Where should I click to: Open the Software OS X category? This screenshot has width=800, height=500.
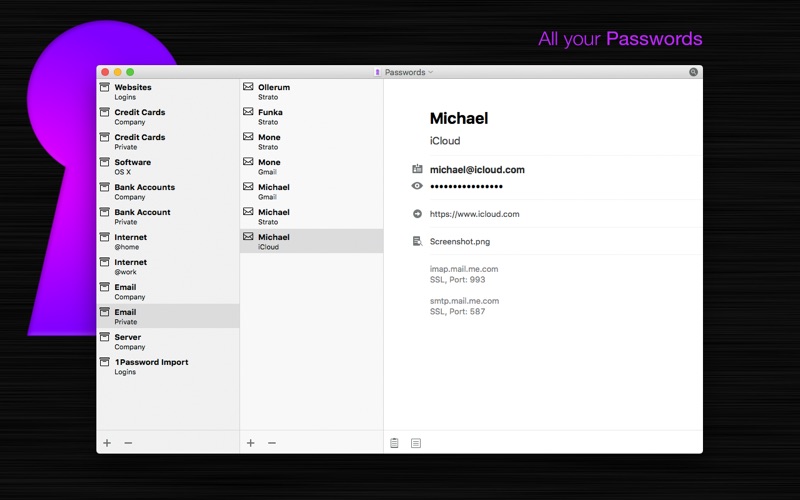coord(168,166)
